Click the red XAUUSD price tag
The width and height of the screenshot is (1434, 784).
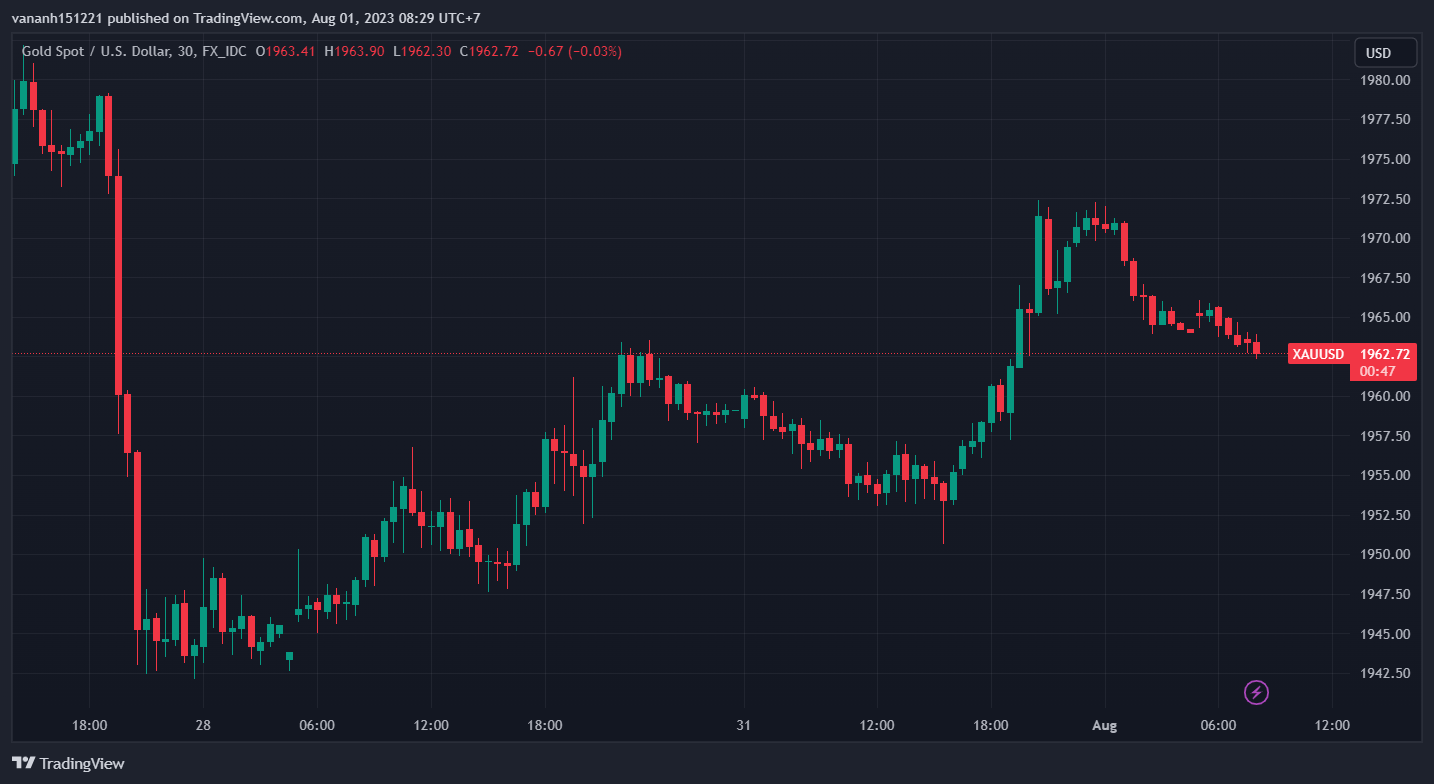pyautogui.click(x=1317, y=354)
